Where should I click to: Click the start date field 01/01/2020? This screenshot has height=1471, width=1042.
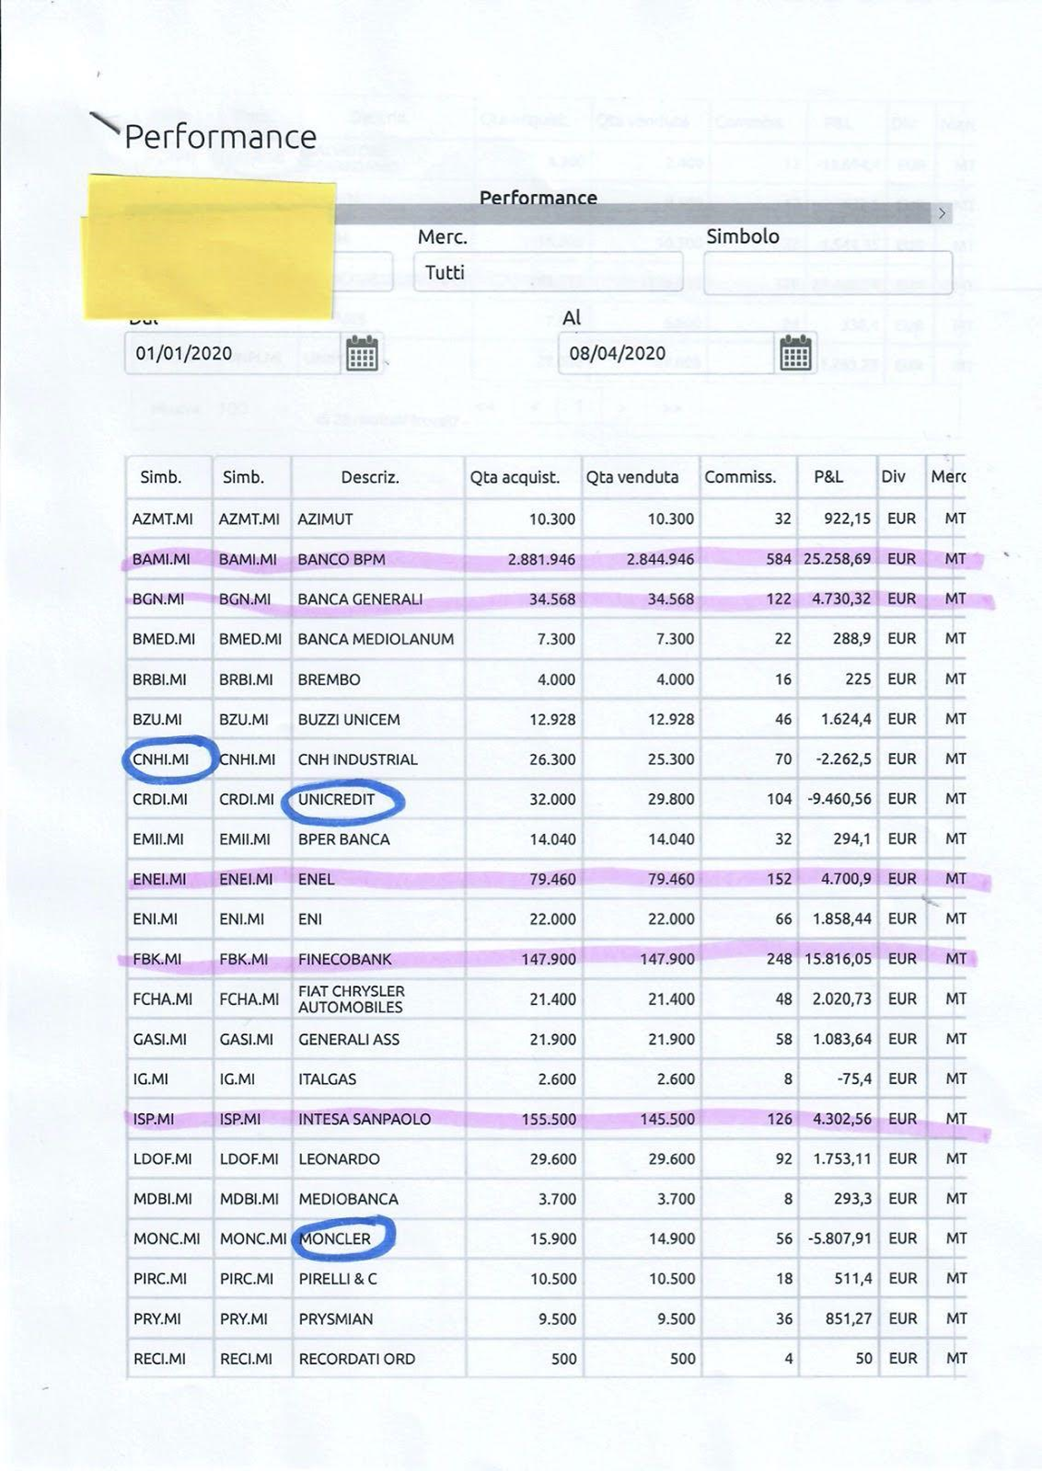coord(232,354)
